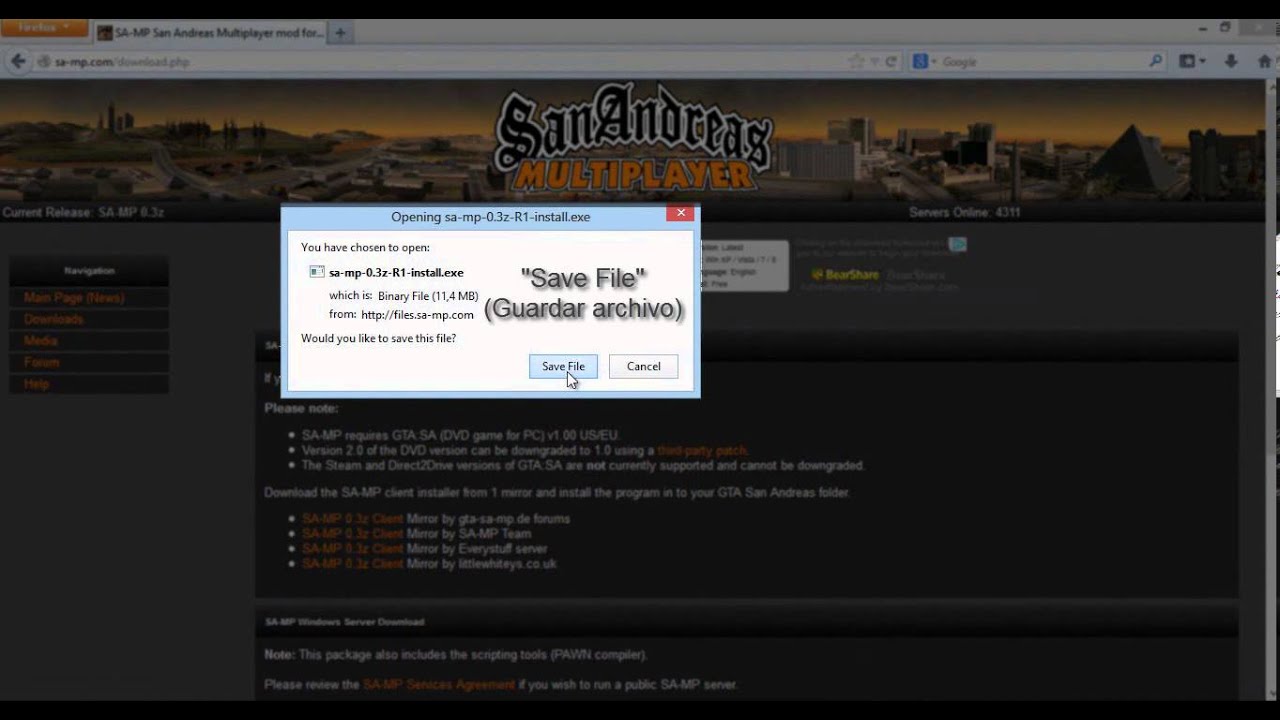1280x720 pixels.
Task: Open the third-party patch link
Action: (702, 451)
